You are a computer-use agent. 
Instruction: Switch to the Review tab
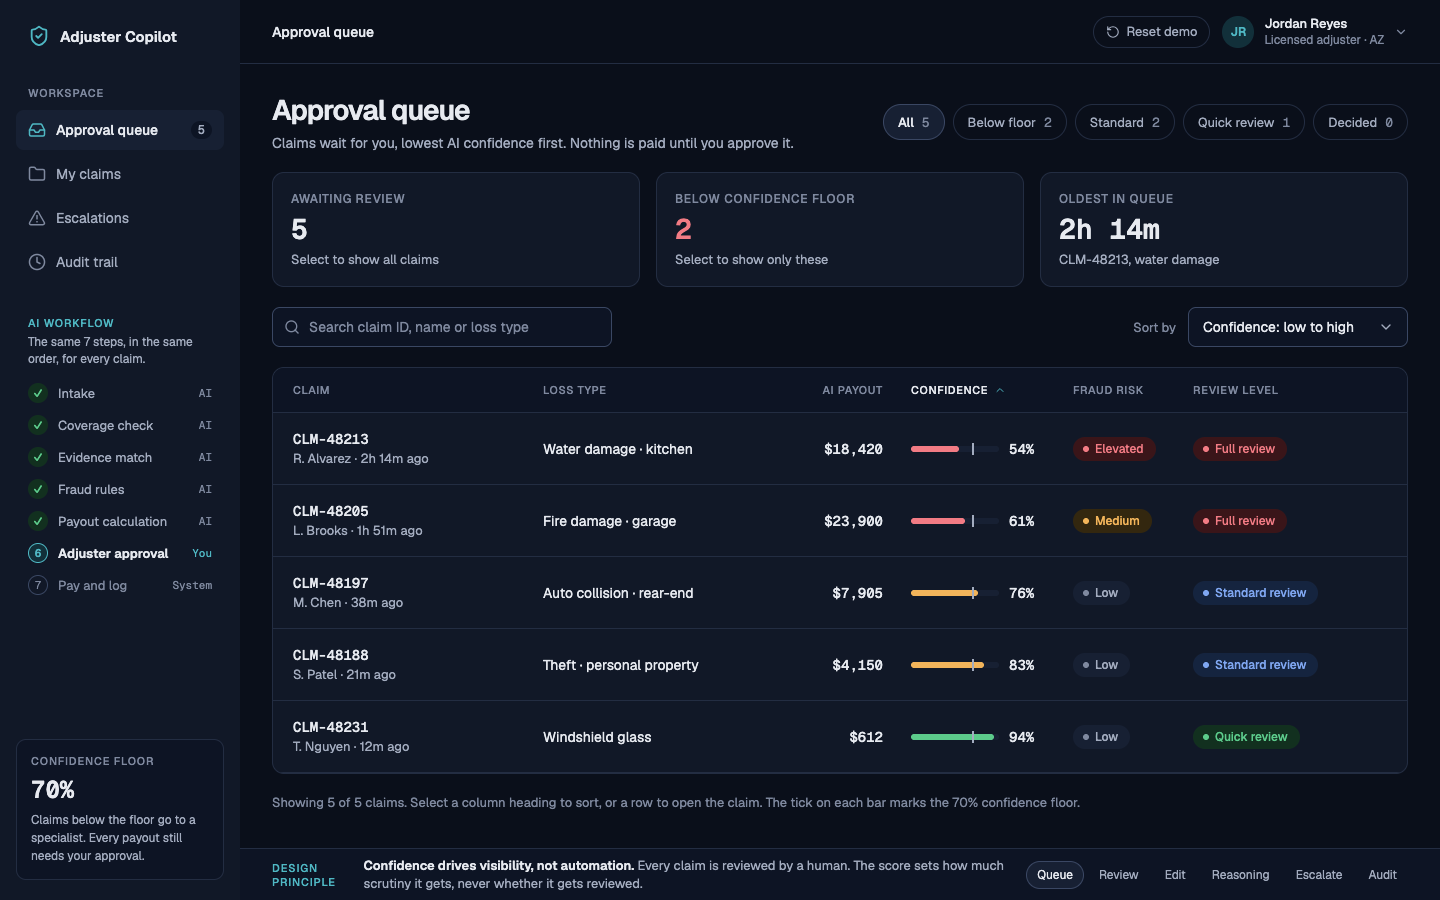tap(1119, 875)
